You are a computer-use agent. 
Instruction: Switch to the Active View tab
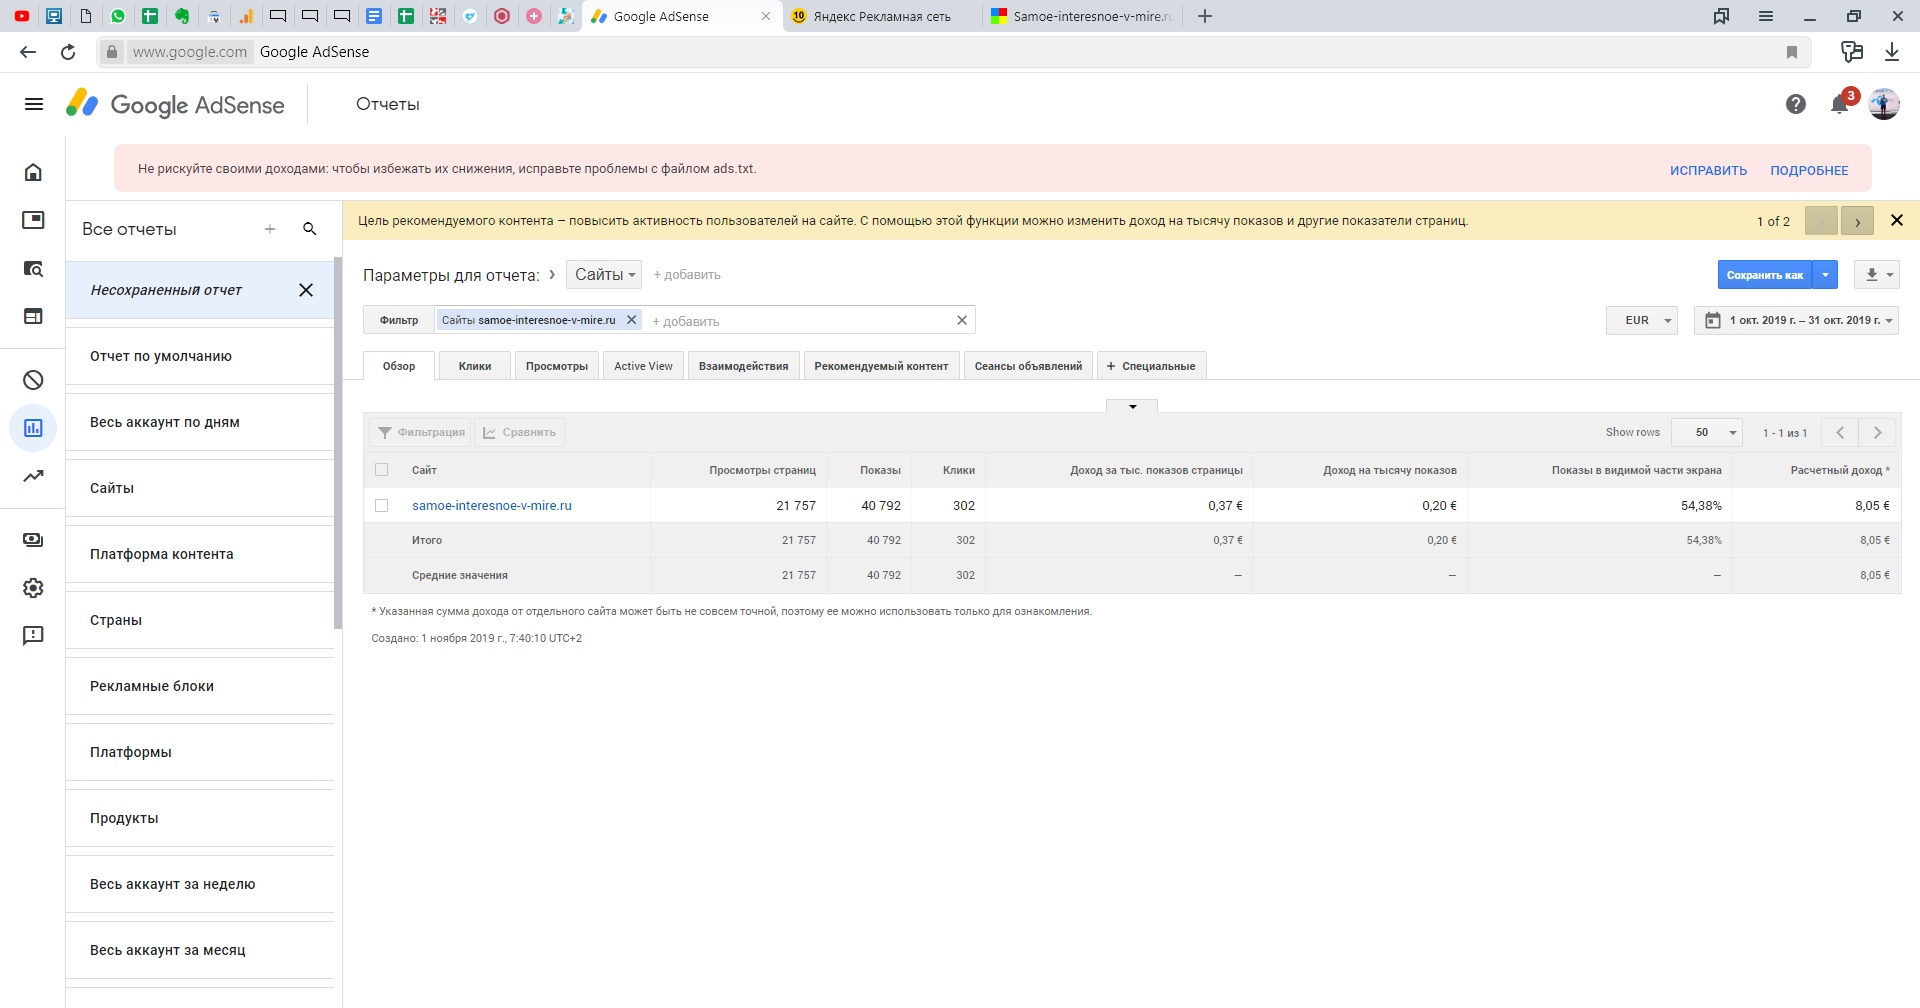click(x=643, y=366)
